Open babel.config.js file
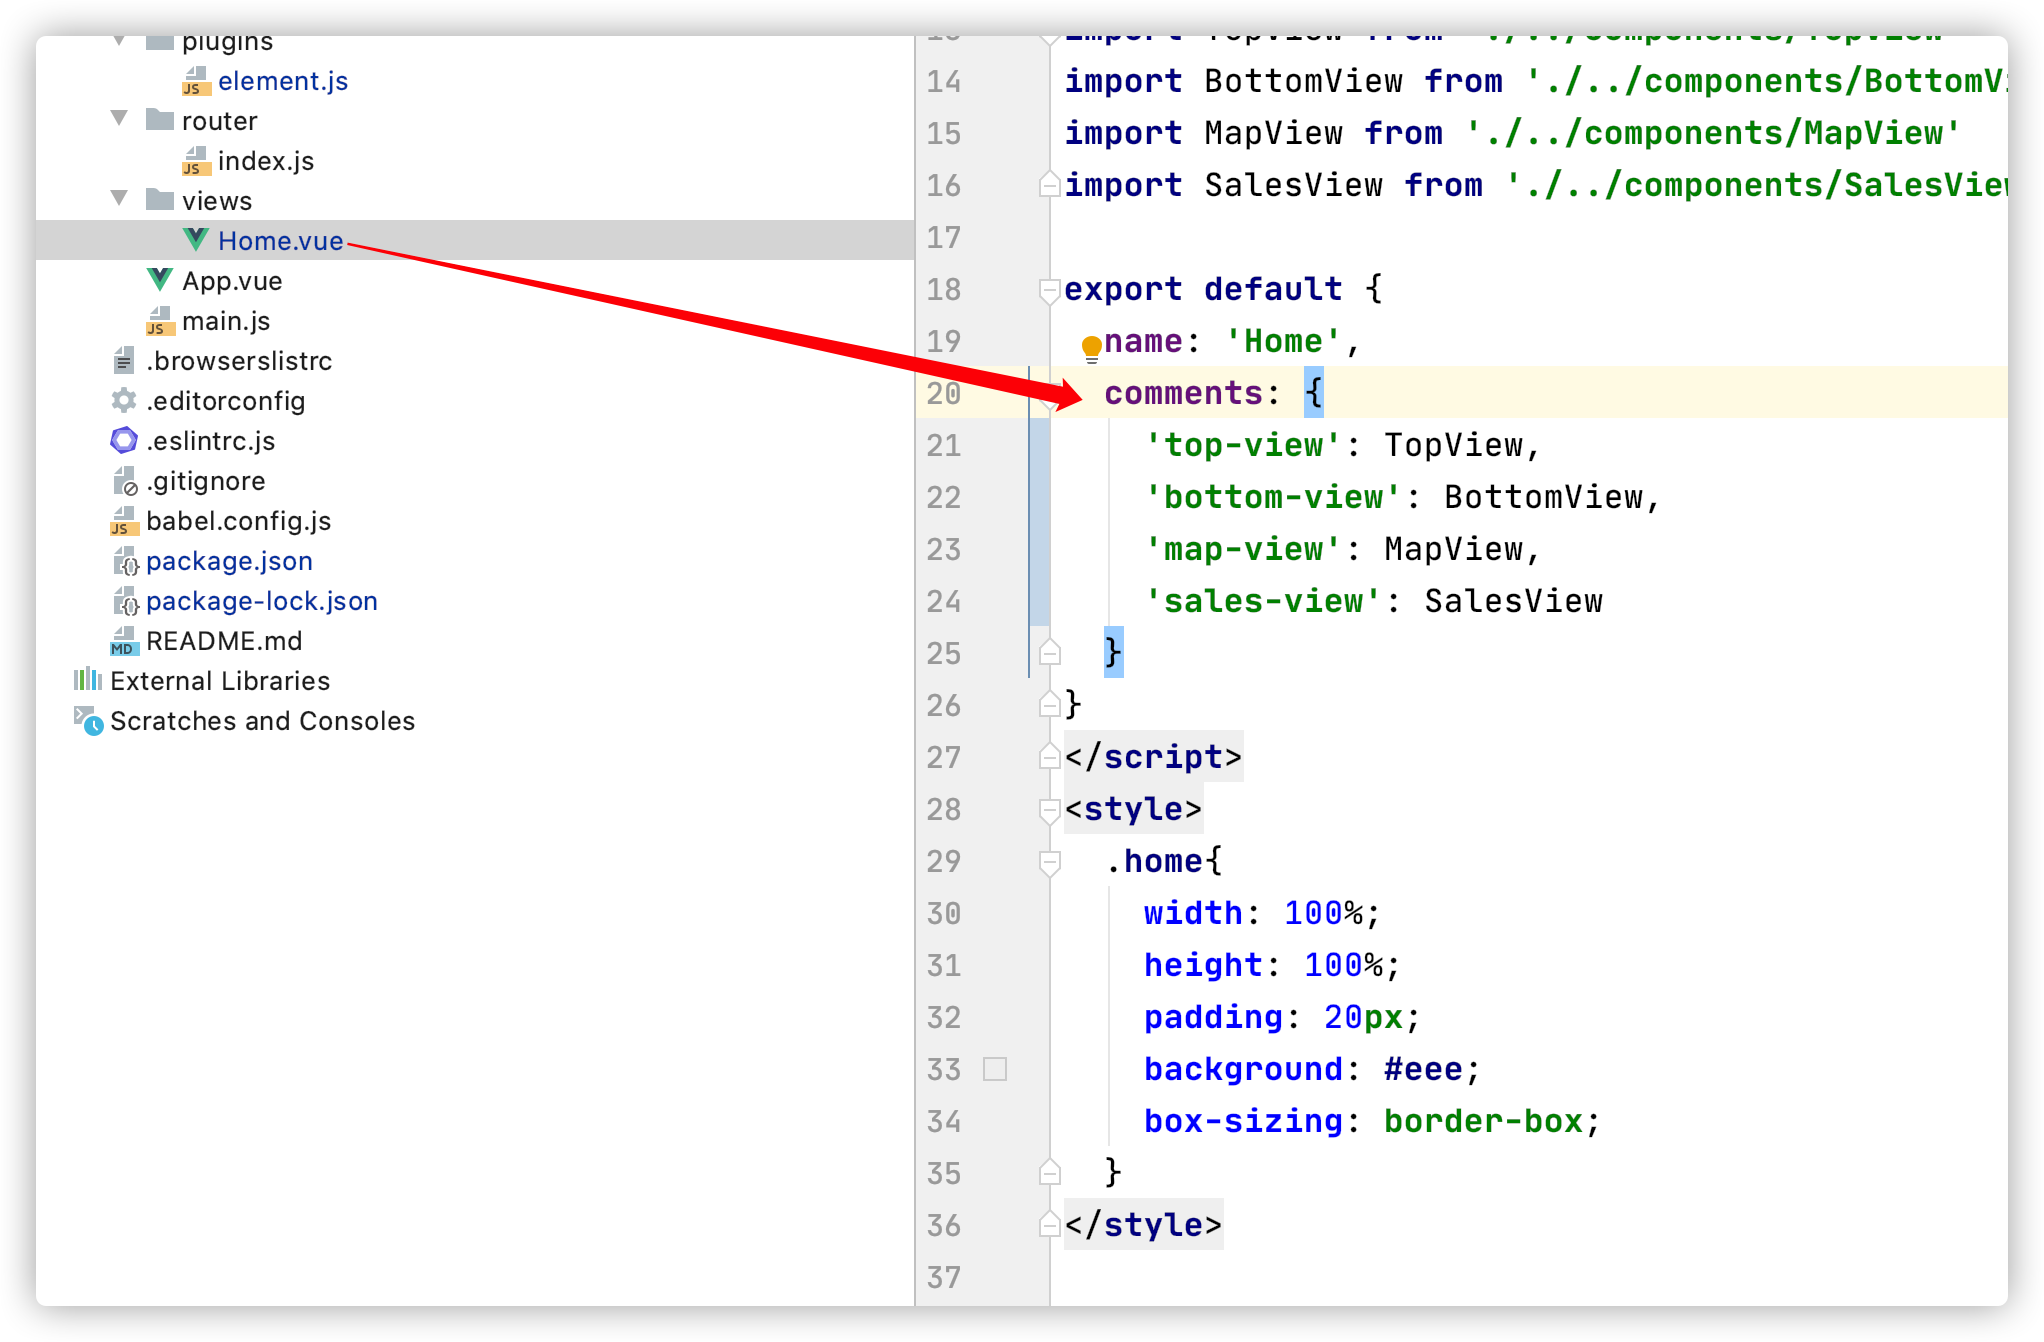Image resolution: width=2044 pixels, height=1342 pixels. pos(238,521)
